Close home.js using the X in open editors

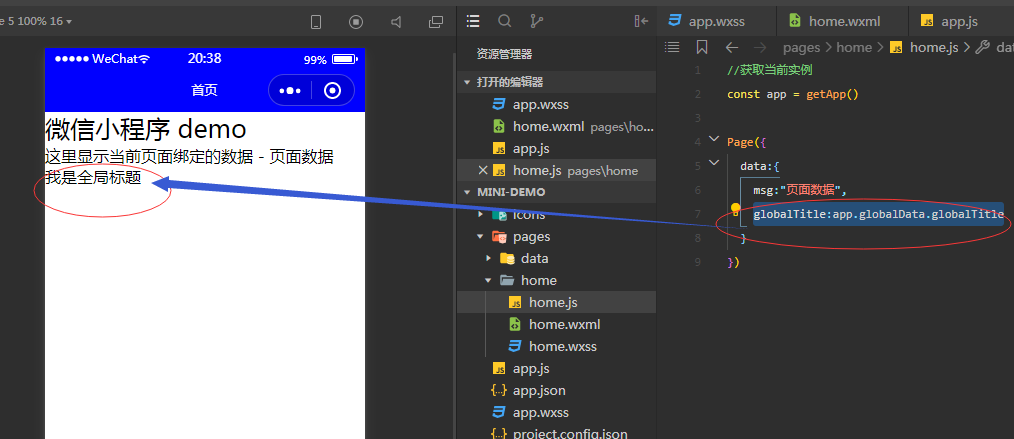coord(482,170)
